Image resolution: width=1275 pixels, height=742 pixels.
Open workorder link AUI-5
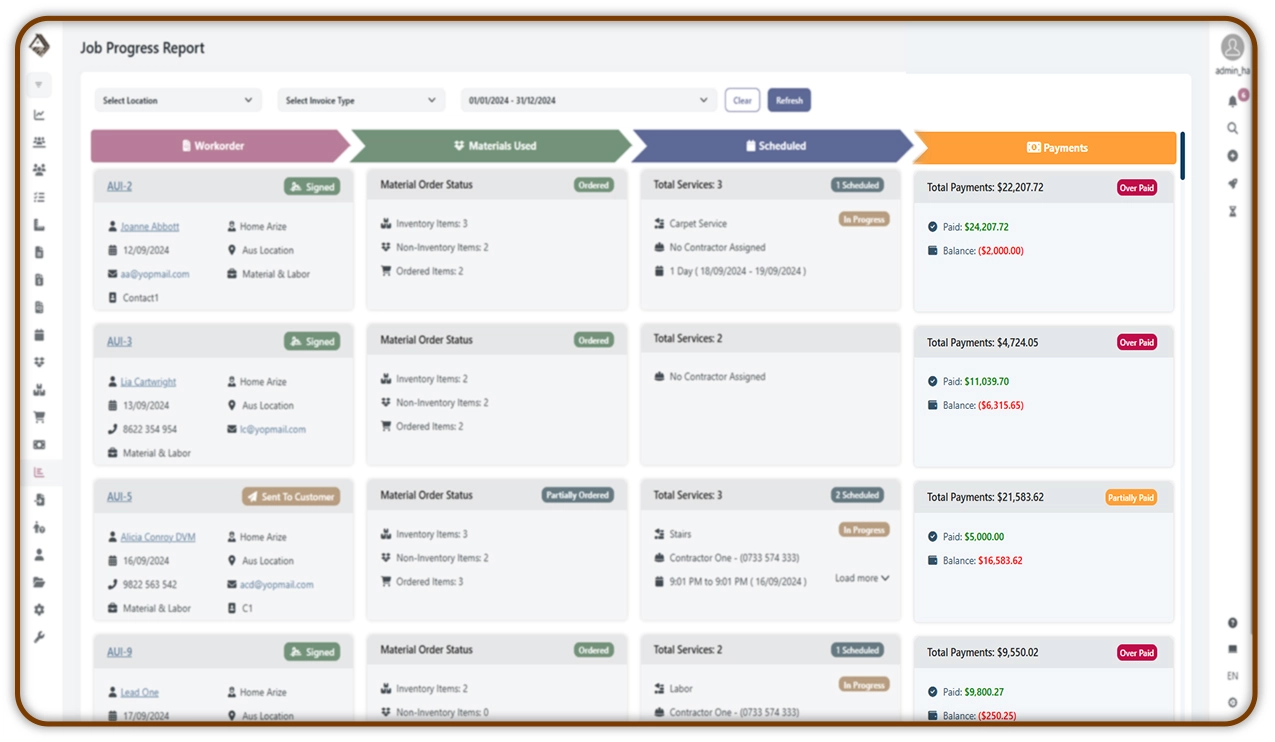pos(119,496)
